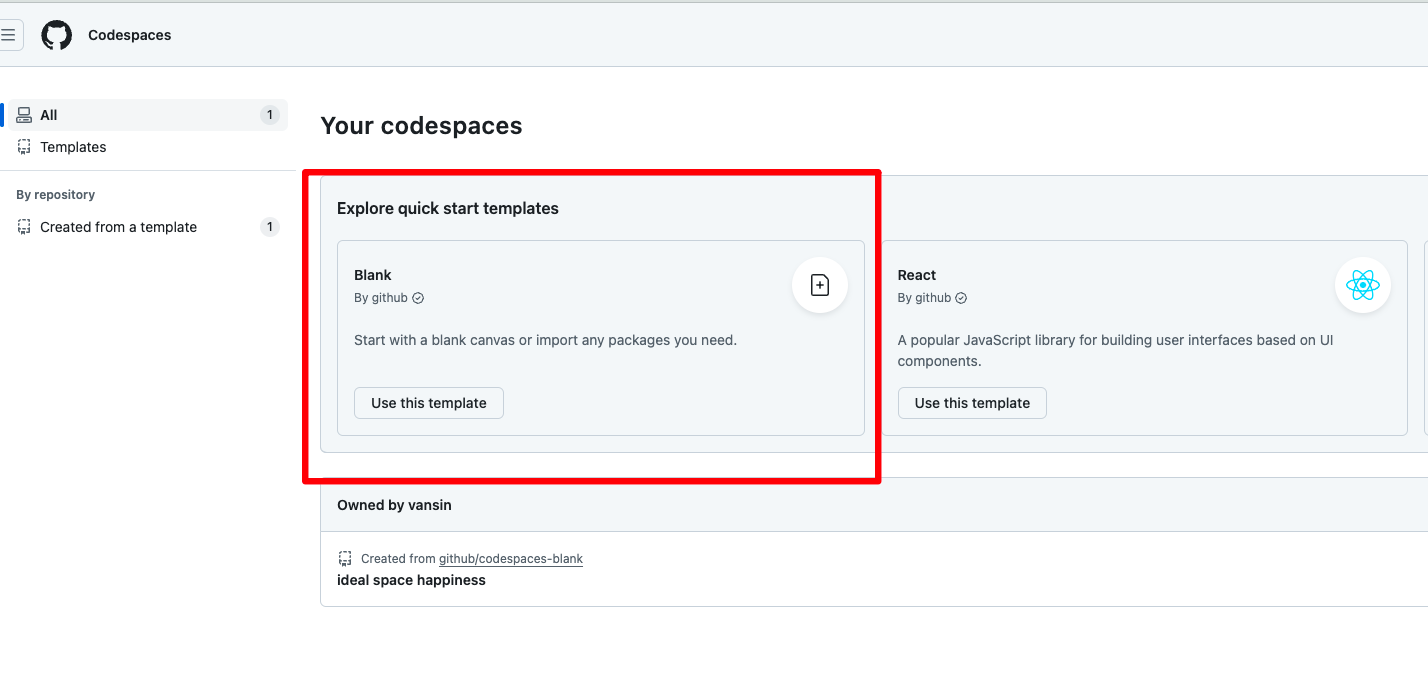Click verified badge beside React's By github
The width and height of the screenshot is (1428, 676).
click(961, 298)
